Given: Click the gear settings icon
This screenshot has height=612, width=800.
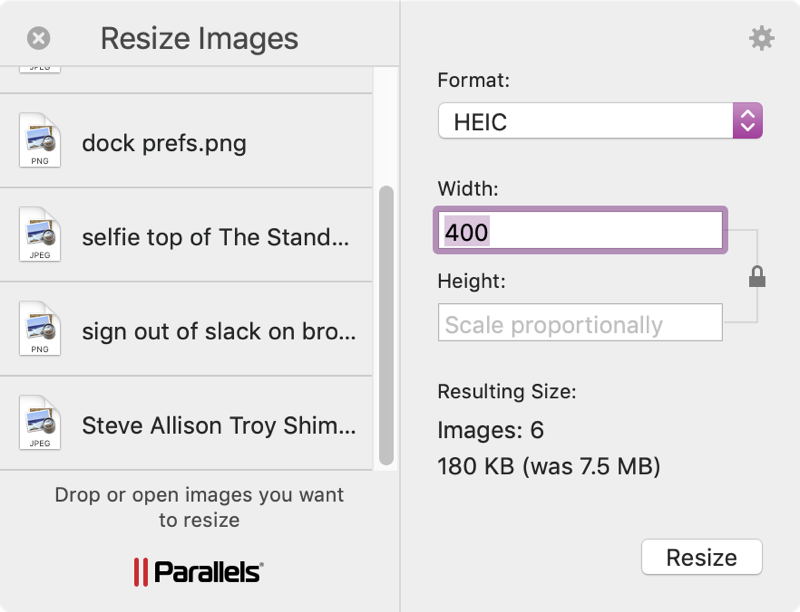Looking at the screenshot, I should (x=761, y=39).
